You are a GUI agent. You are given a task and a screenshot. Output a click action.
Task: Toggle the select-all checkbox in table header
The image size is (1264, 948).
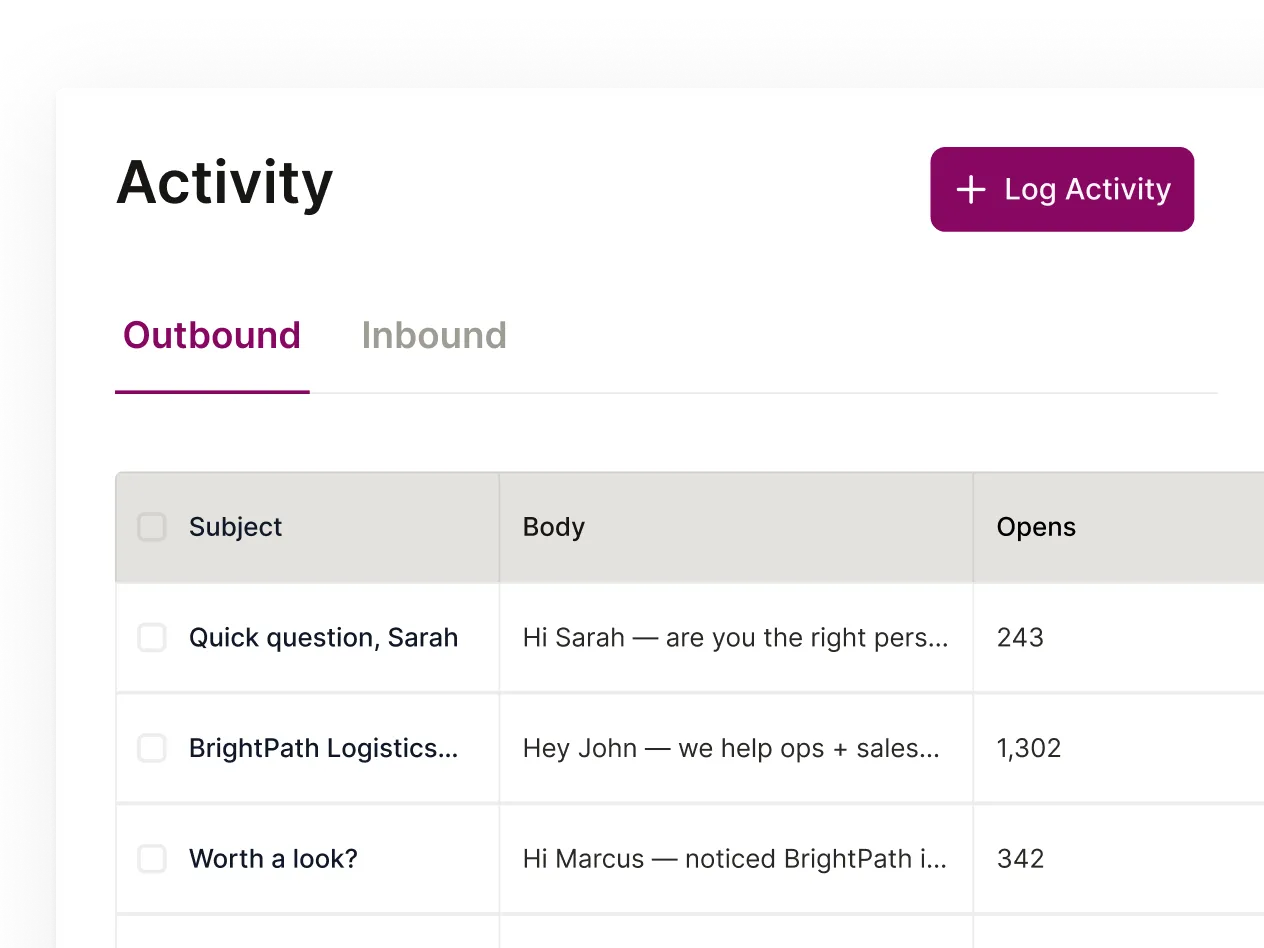(151, 526)
